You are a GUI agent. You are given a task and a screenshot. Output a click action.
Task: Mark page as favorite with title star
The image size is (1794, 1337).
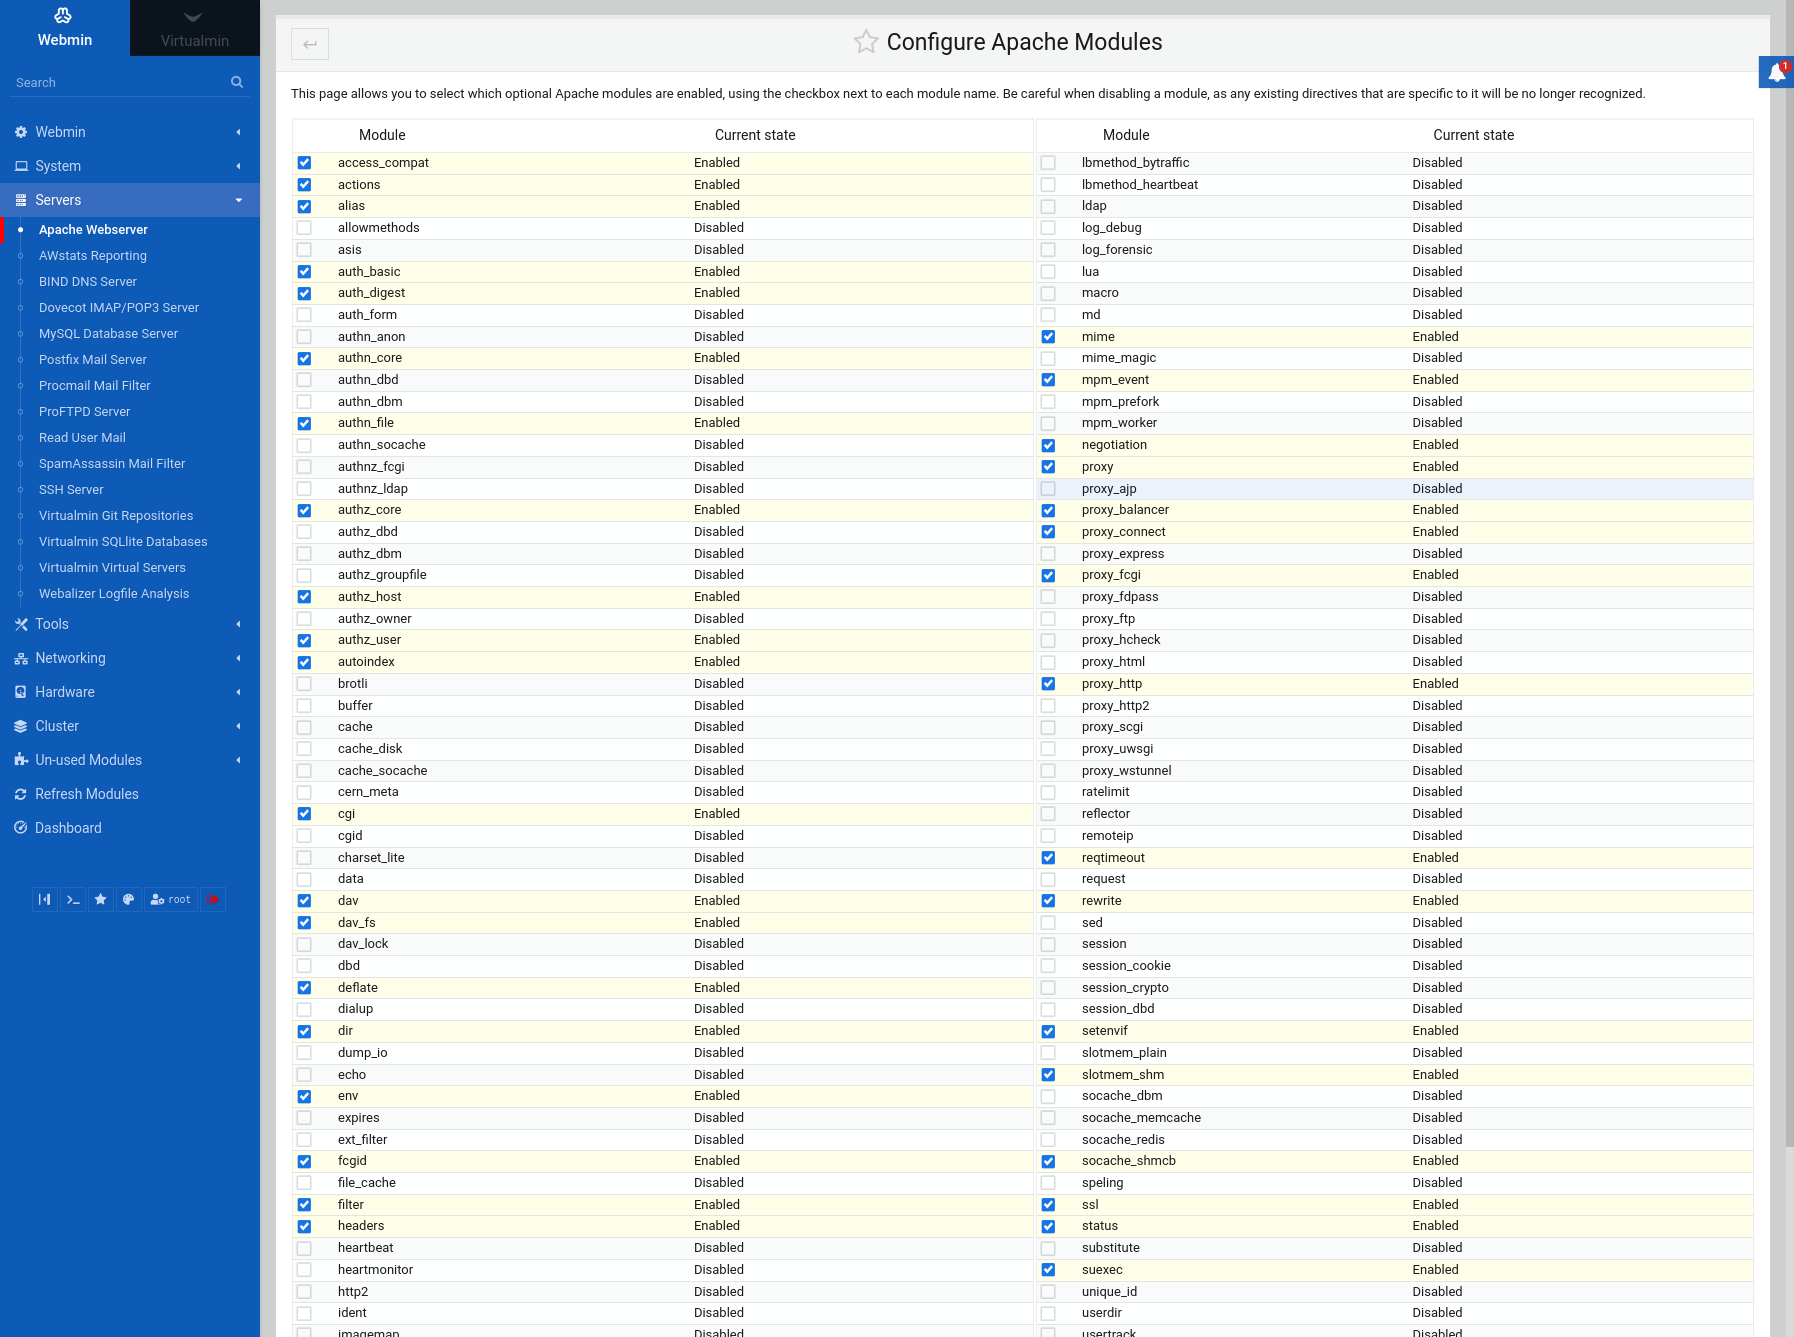(x=865, y=42)
